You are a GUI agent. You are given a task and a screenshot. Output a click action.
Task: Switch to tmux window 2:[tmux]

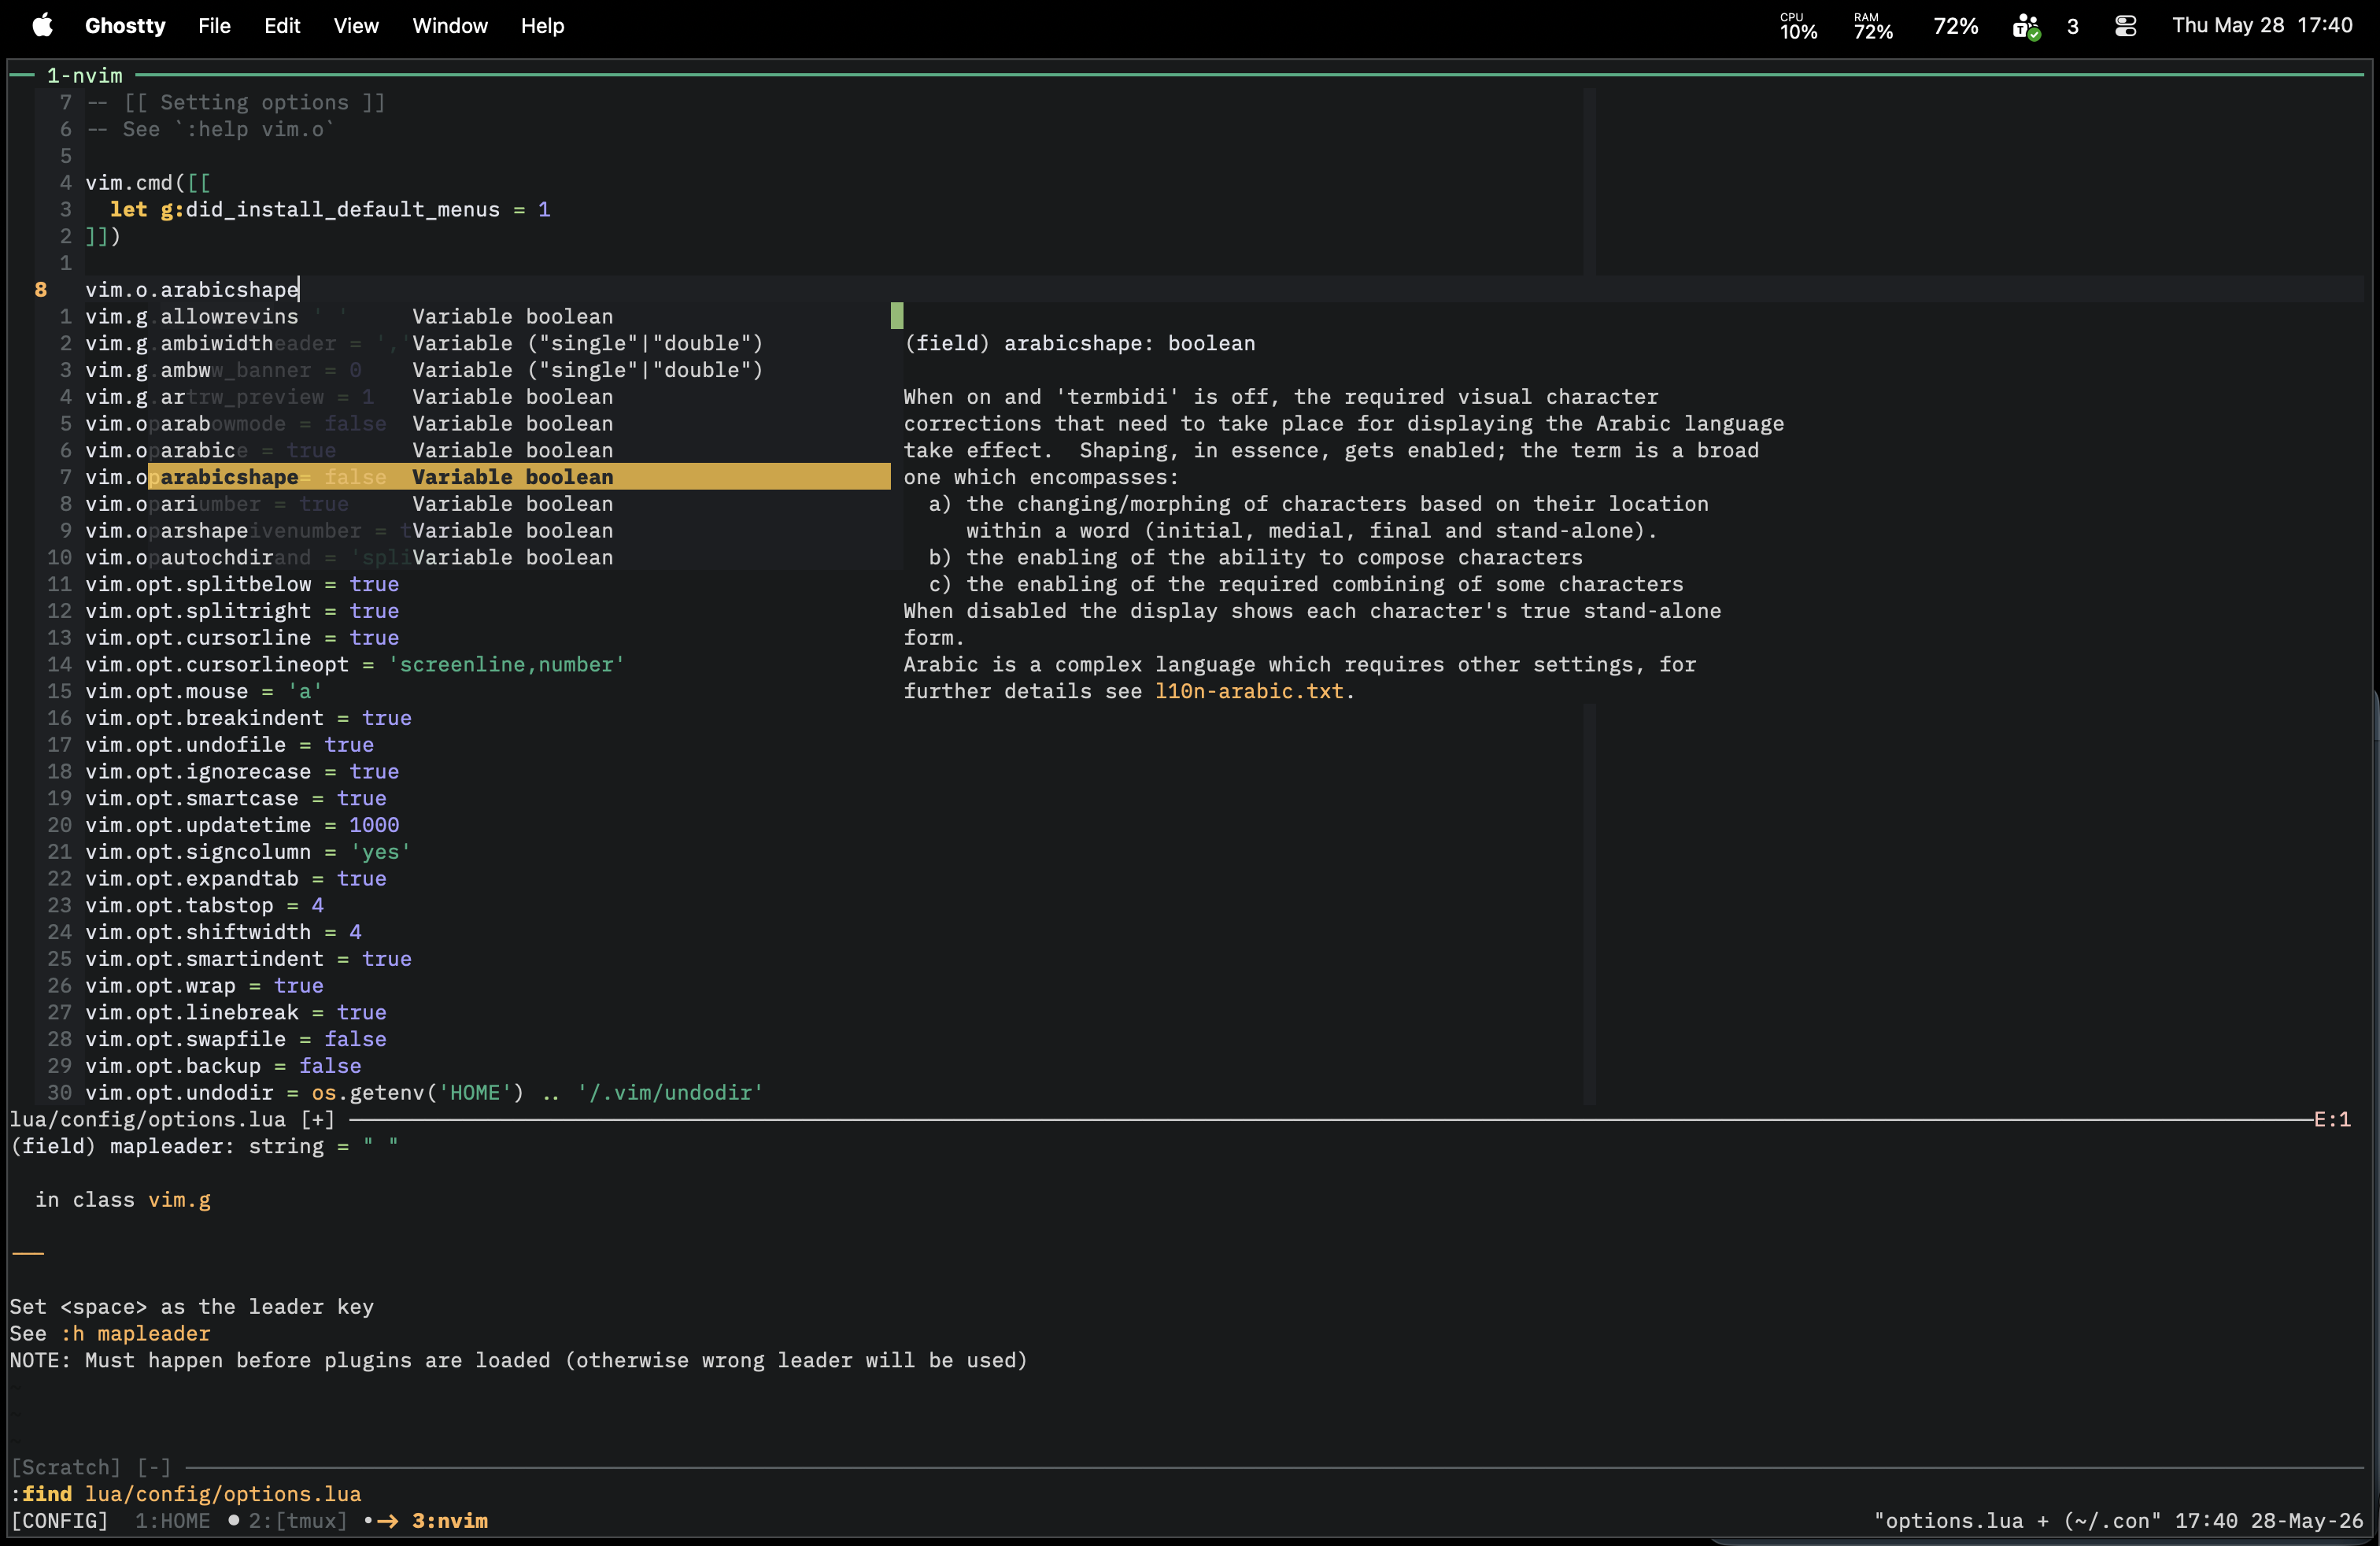pos(298,1521)
